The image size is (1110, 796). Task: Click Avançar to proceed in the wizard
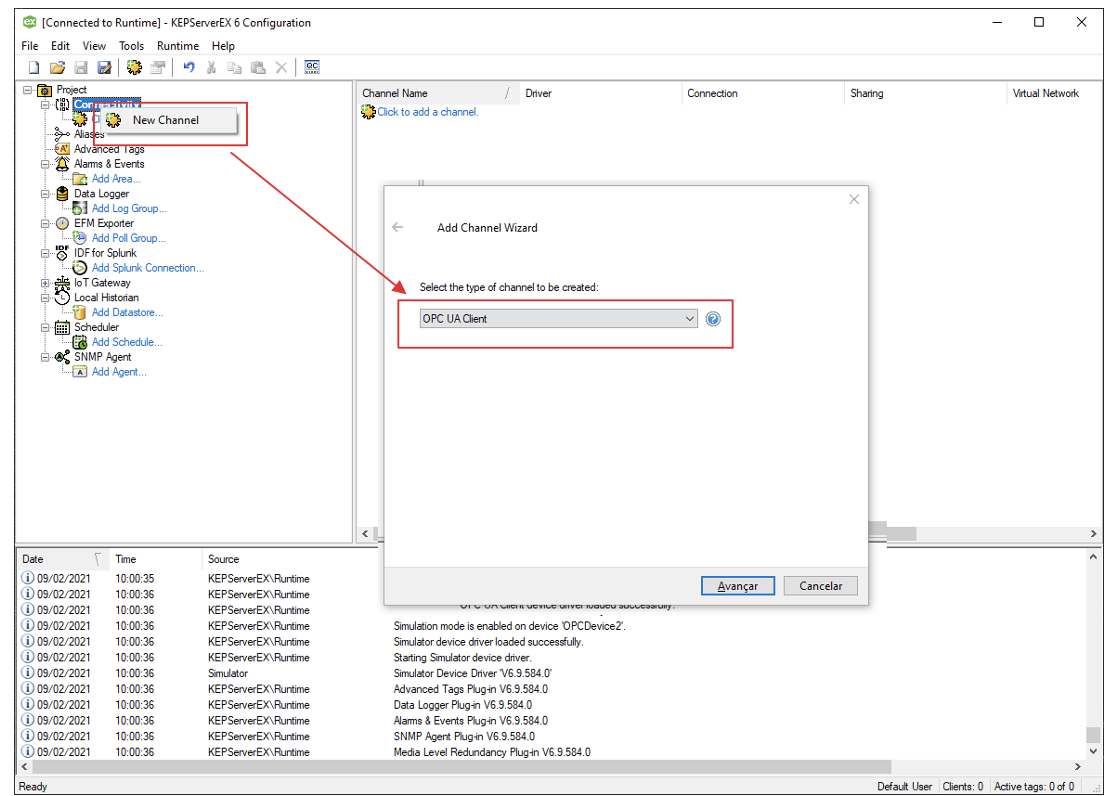[738, 586]
